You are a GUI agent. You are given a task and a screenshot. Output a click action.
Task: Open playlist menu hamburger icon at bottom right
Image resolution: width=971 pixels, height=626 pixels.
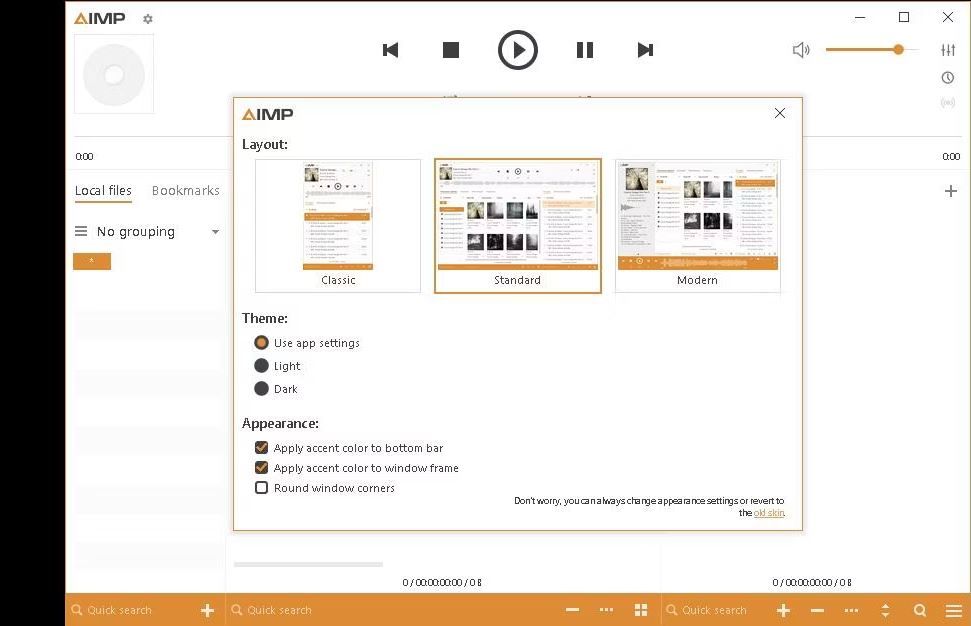pyautogui.click(x=954, y=611)
